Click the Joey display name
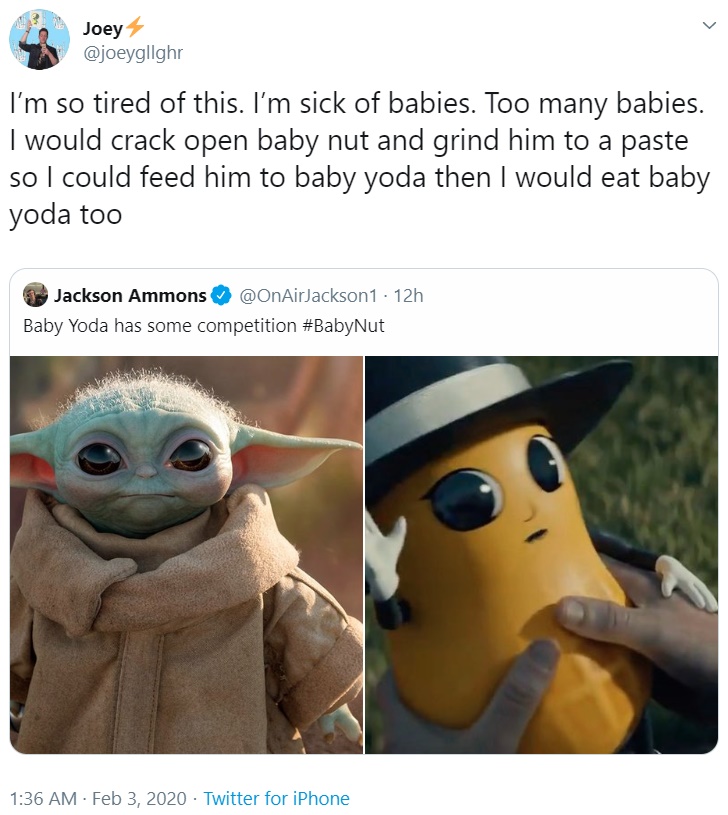 pyautogui.click(x=103, y=28)
